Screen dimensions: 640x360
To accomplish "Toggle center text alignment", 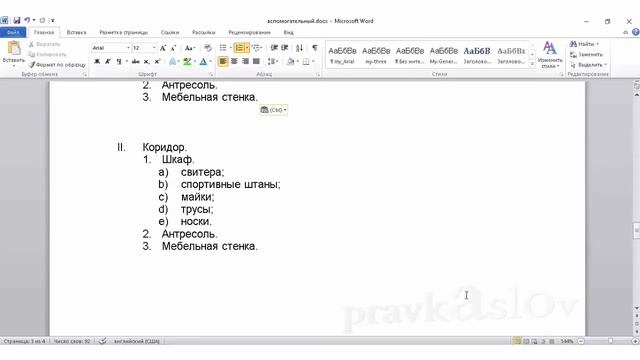I will [234, 62].
